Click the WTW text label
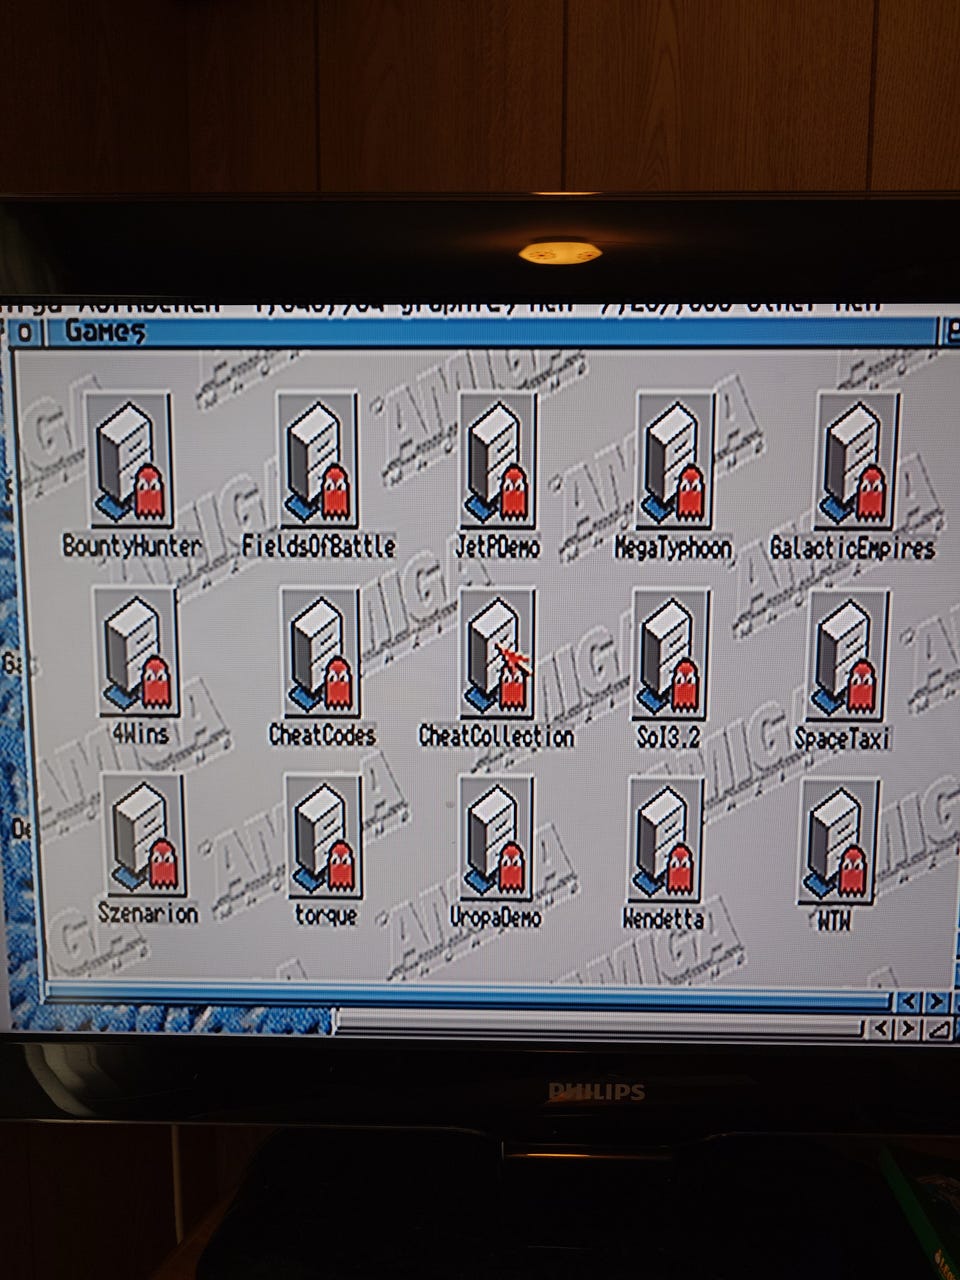The width and height of the screenshot is (960, 1280). coord(834,920)
